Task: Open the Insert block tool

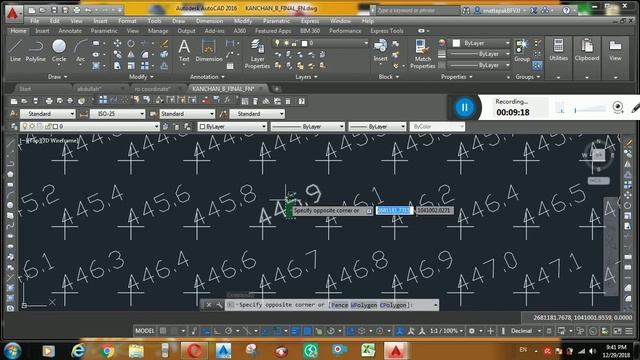Action: [380, 51]
